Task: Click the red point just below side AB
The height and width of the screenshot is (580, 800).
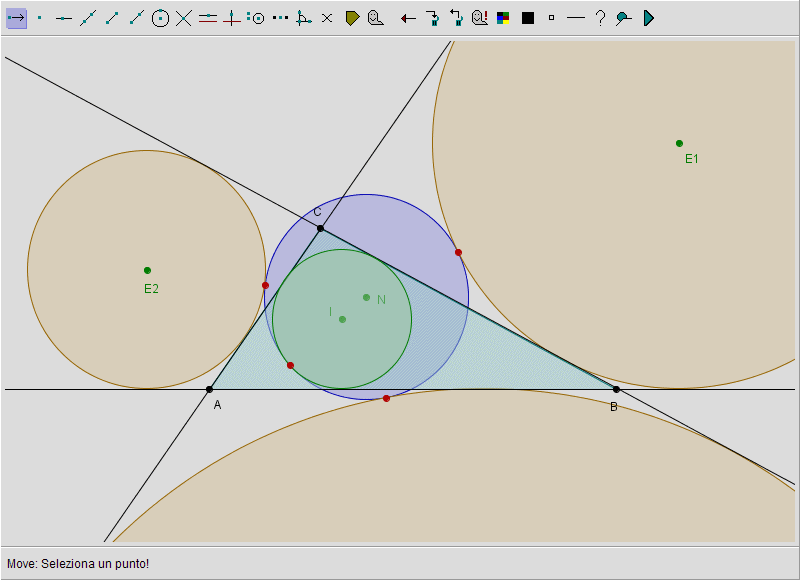Action: click(386, 398)
